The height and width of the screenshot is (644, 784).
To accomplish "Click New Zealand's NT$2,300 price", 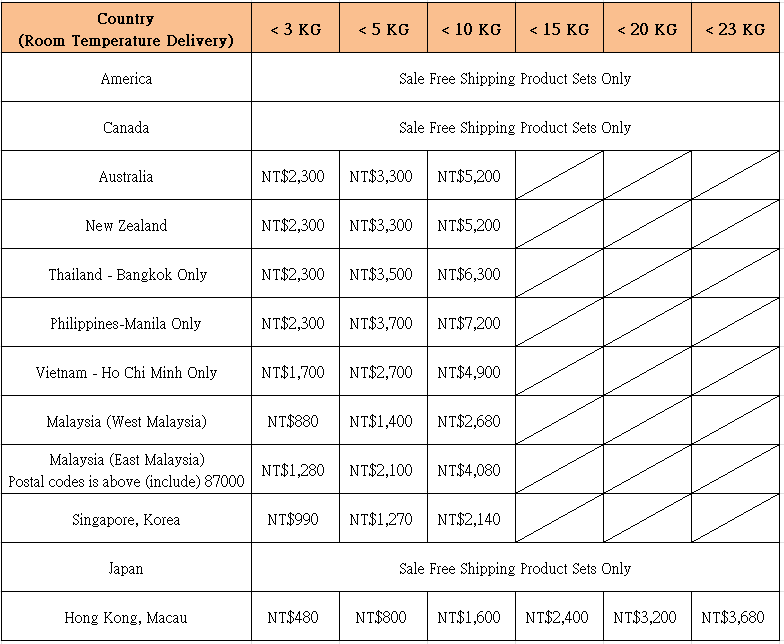I will point(293,225).
